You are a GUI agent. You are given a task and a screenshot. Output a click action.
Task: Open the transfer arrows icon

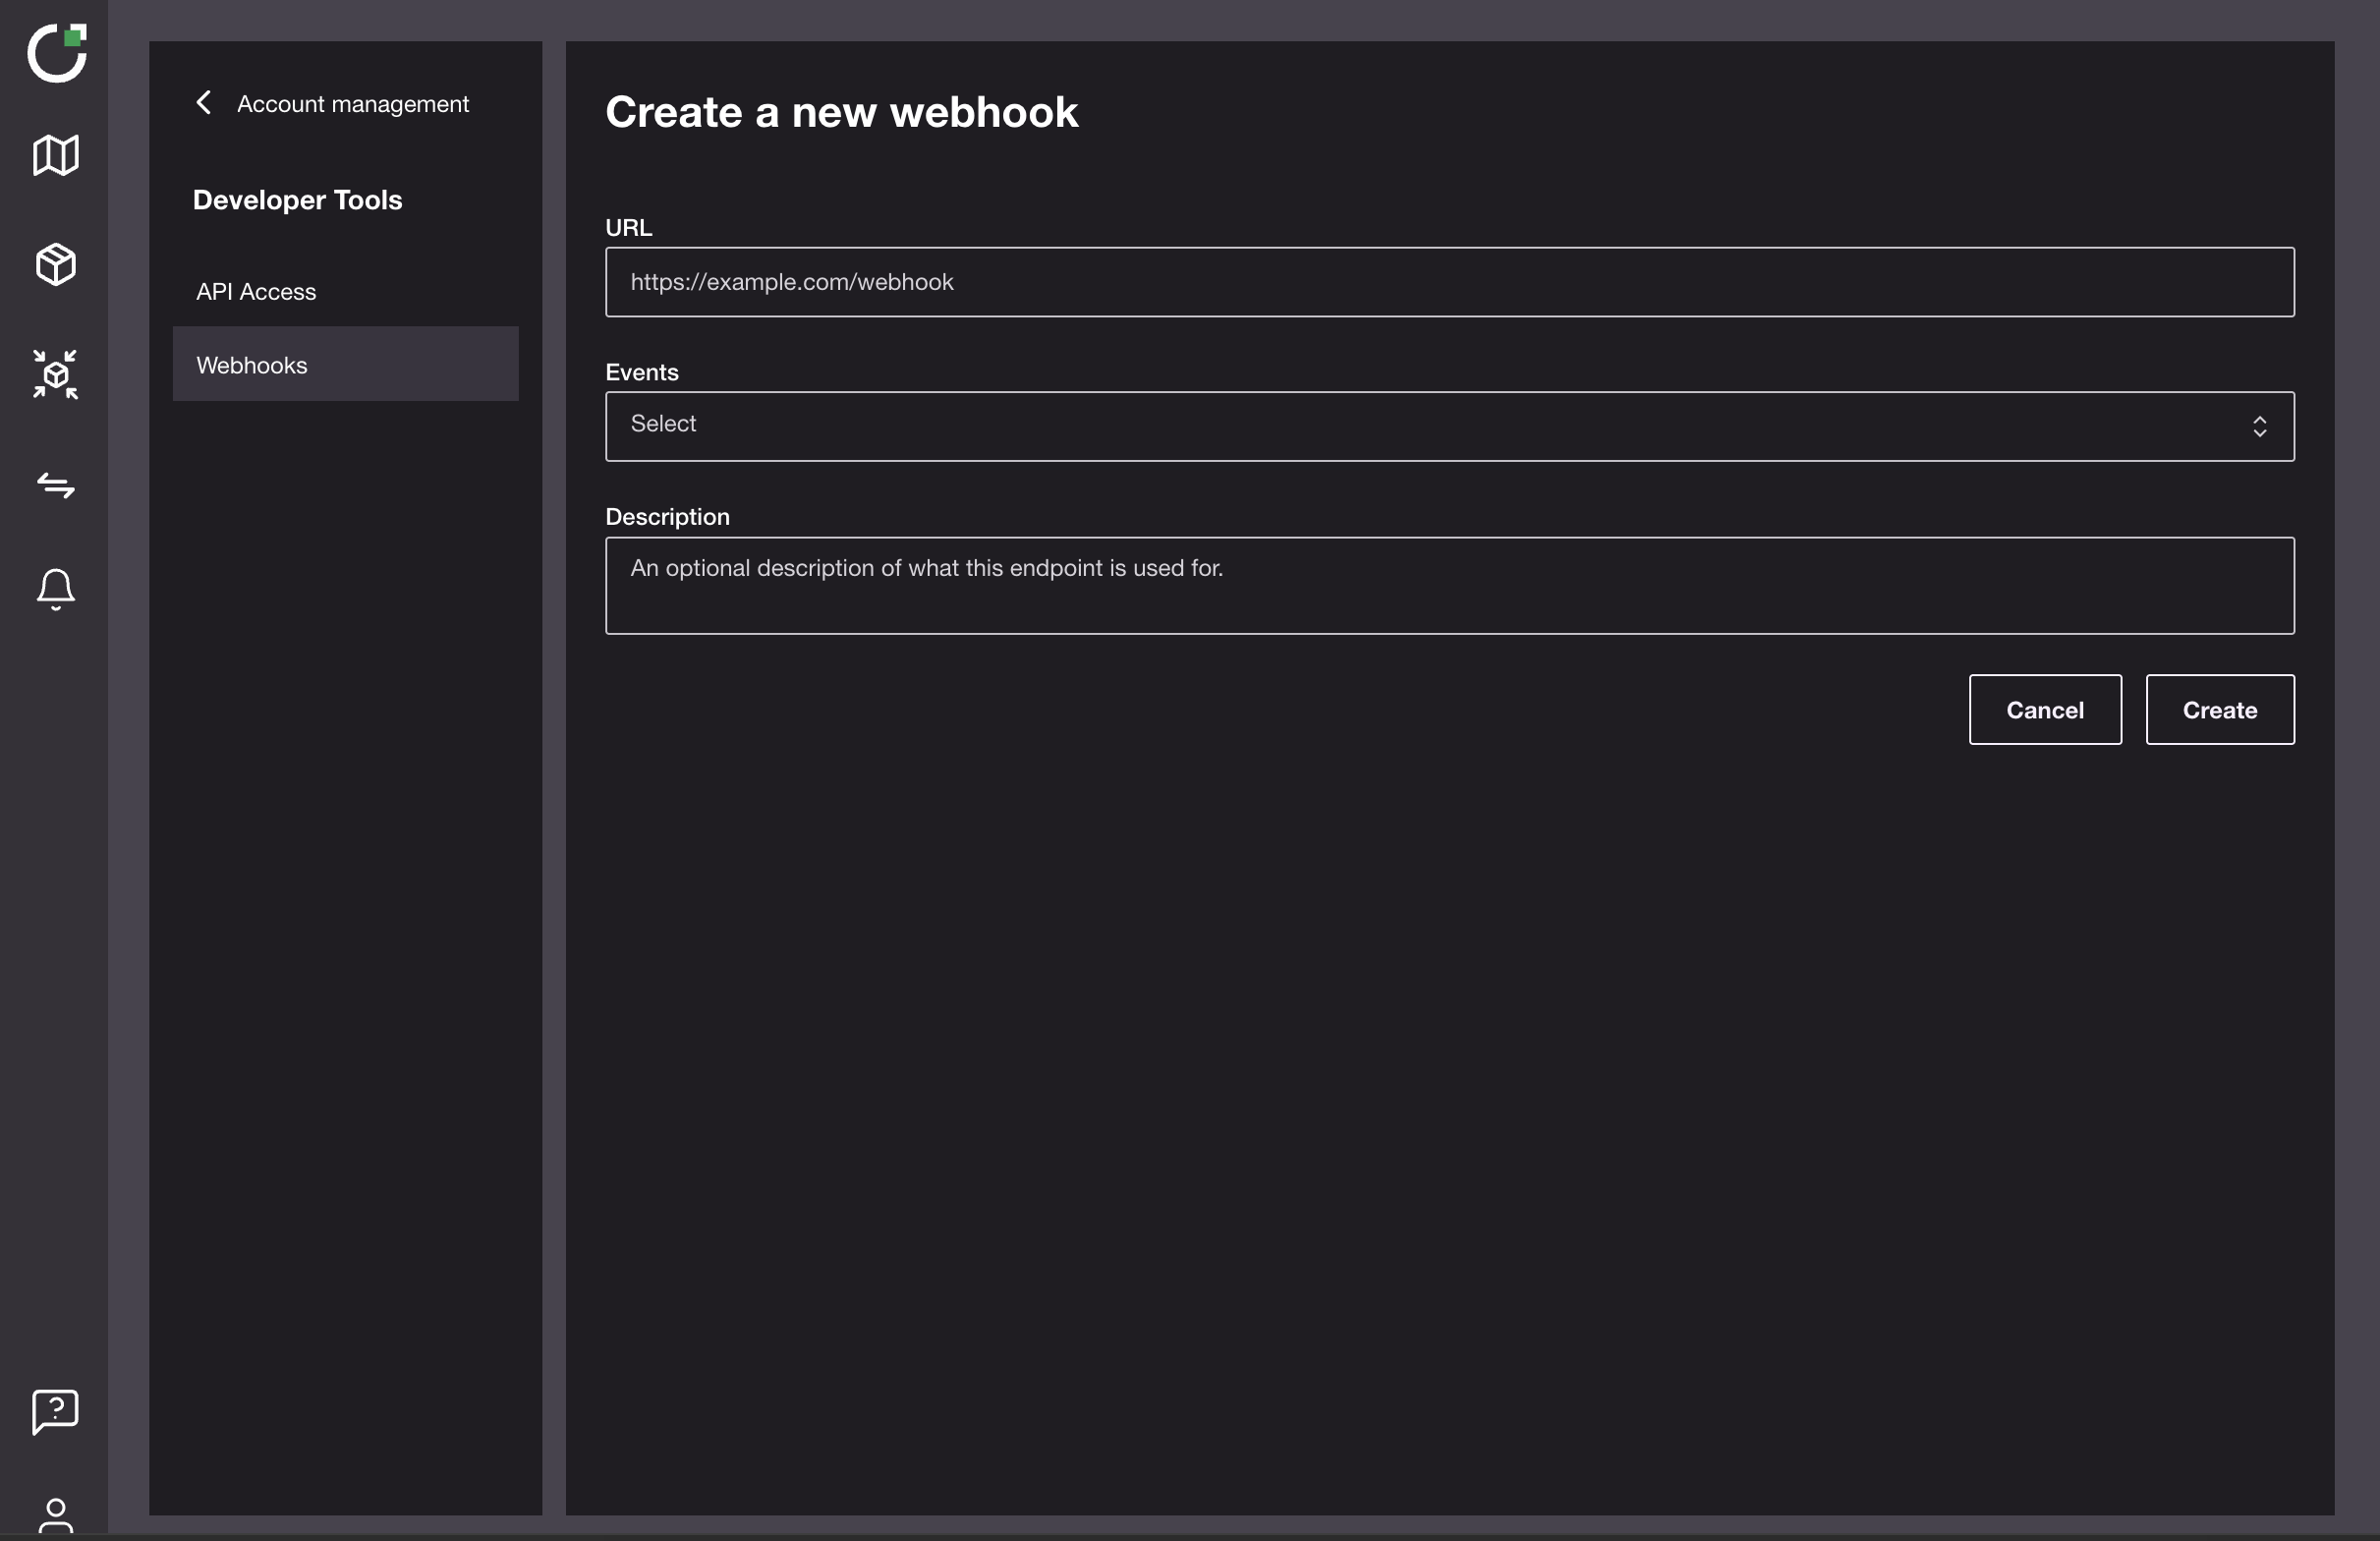pos(56,485)
